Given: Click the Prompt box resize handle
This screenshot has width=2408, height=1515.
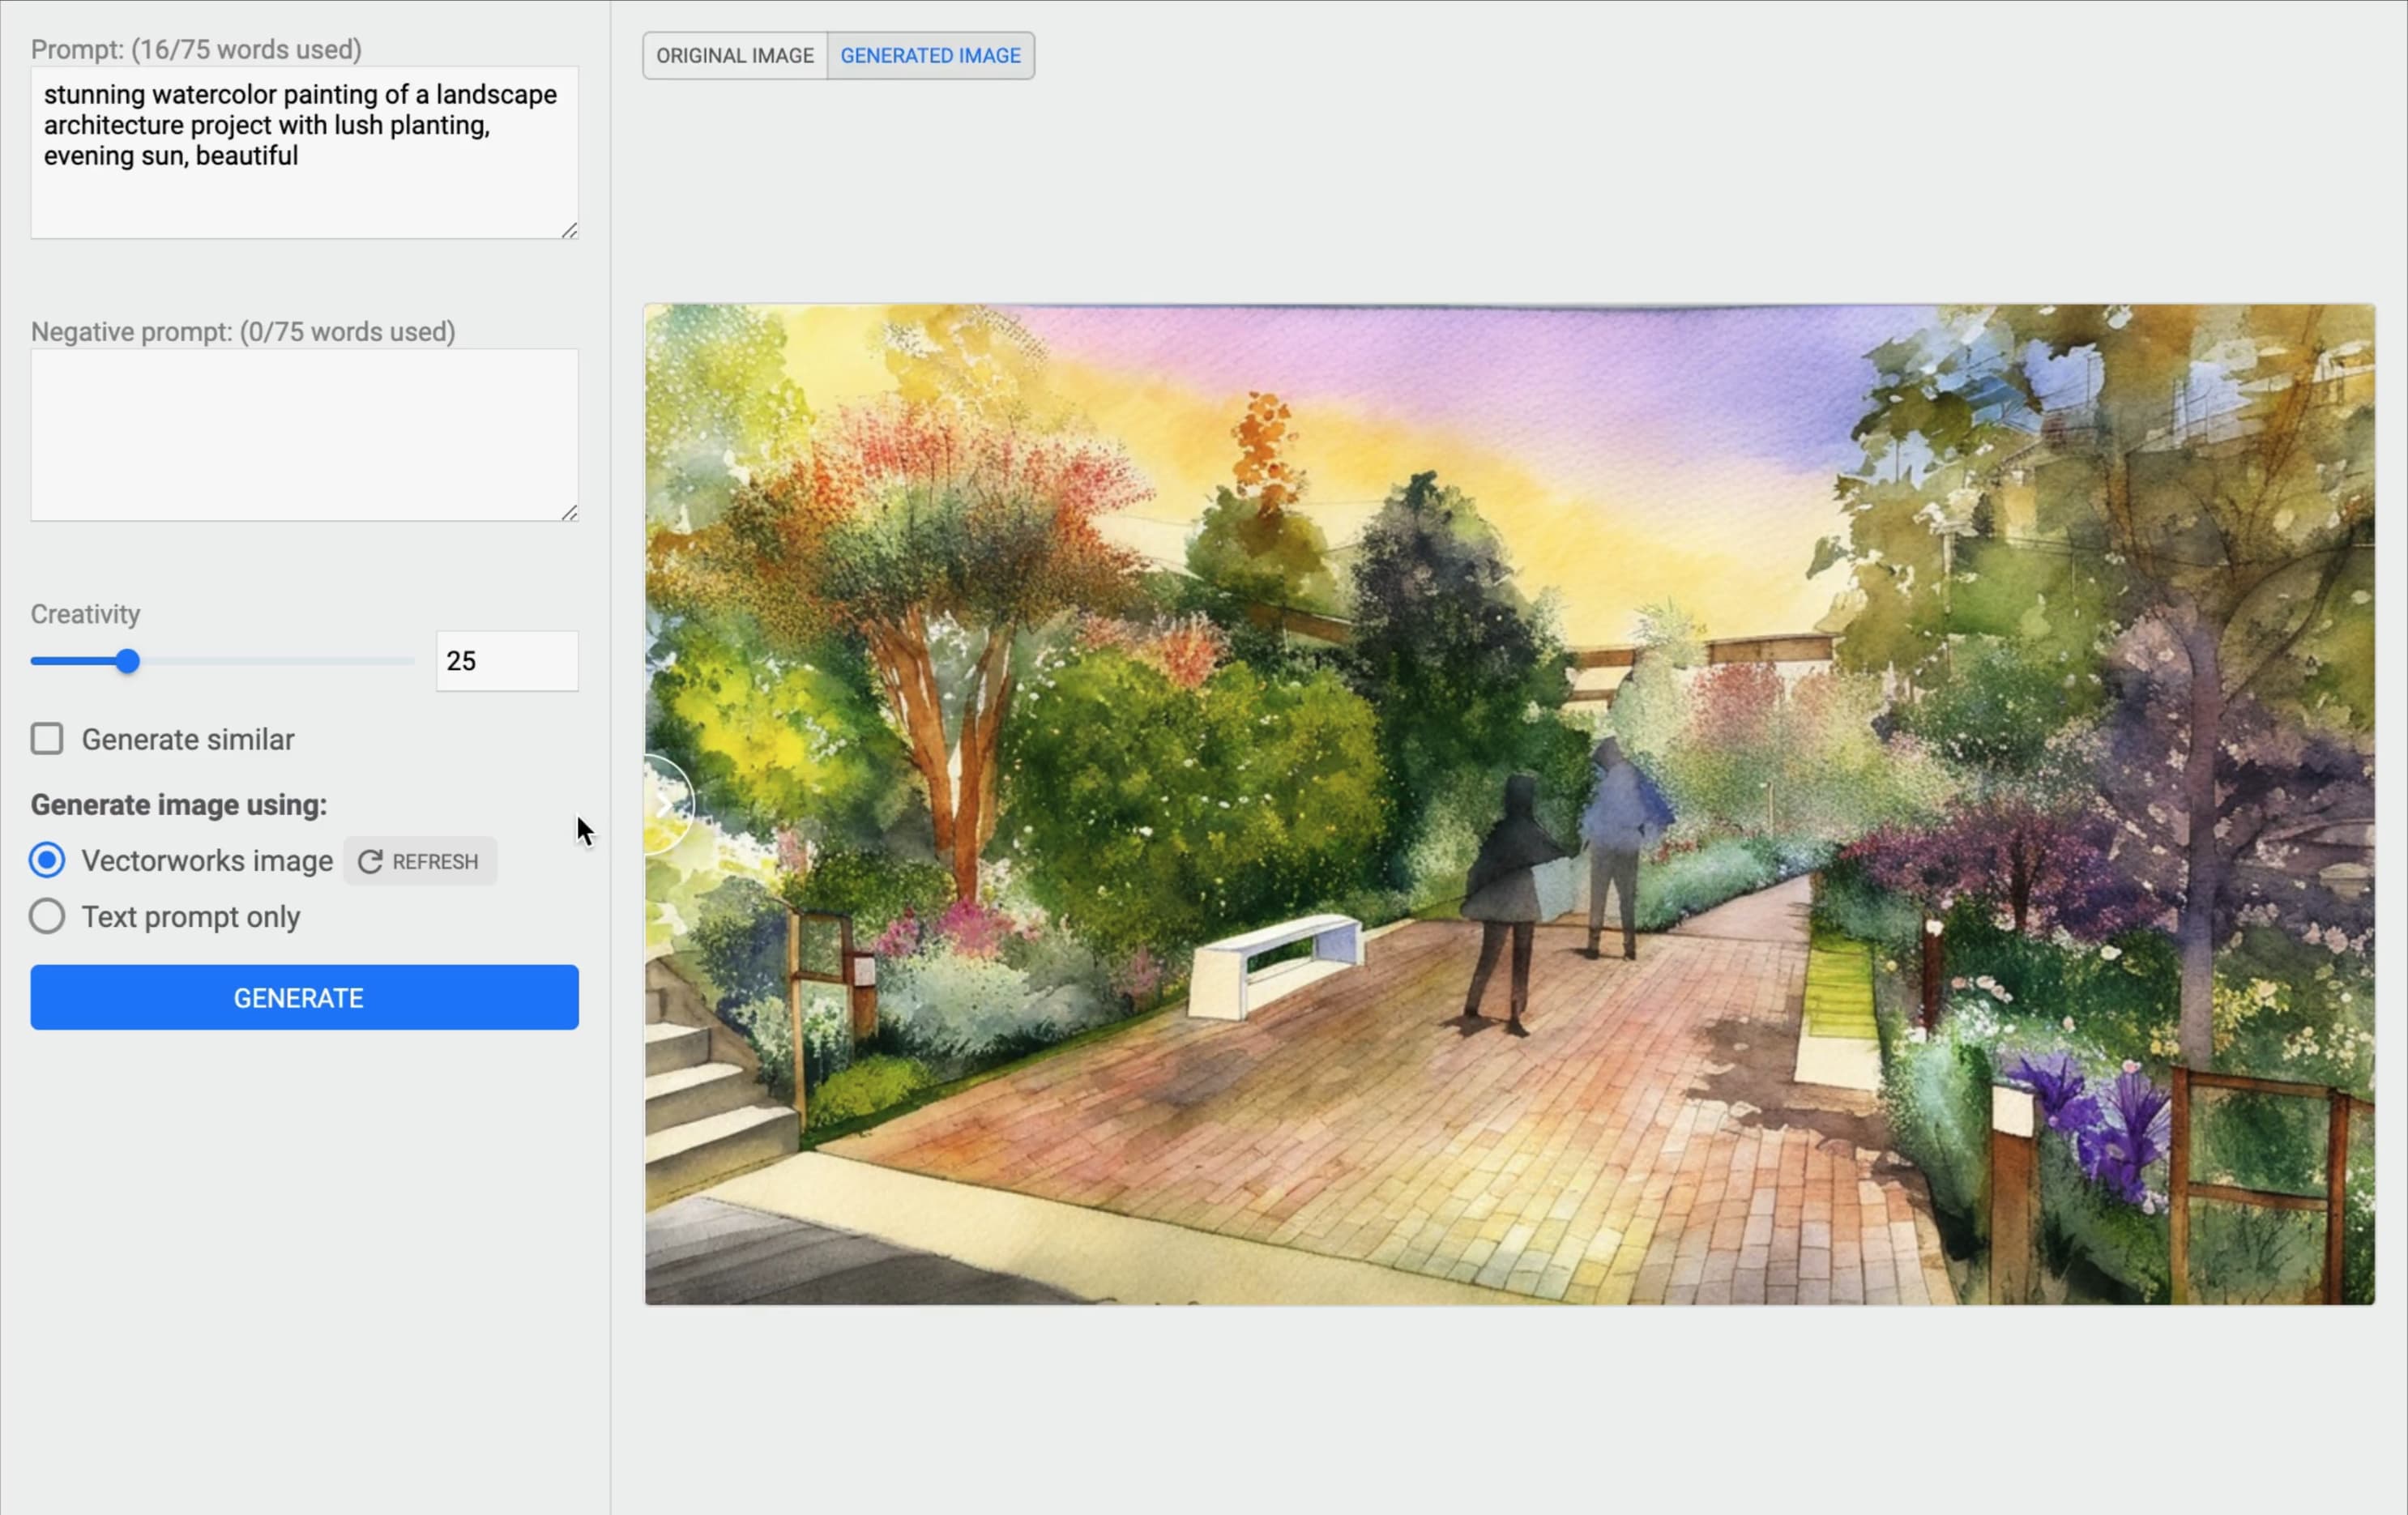Looking at the screenshot, I should point(569,230).
